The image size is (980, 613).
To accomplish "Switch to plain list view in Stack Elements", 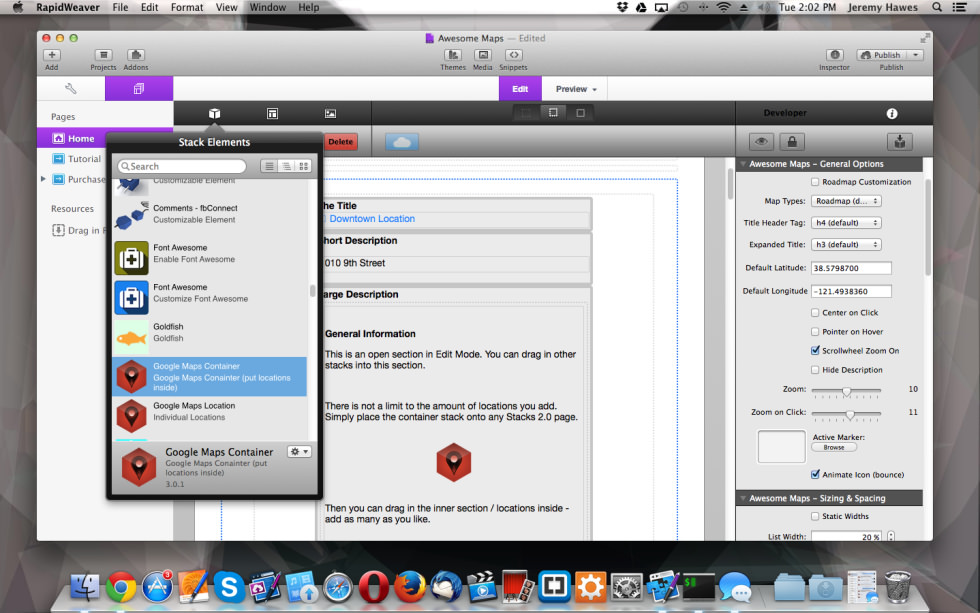I will coord(269,166).
